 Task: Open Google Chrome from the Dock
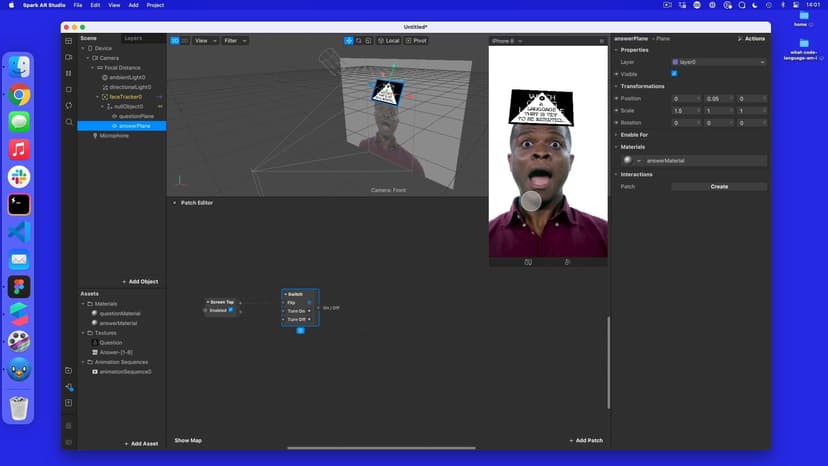(19, 95)
